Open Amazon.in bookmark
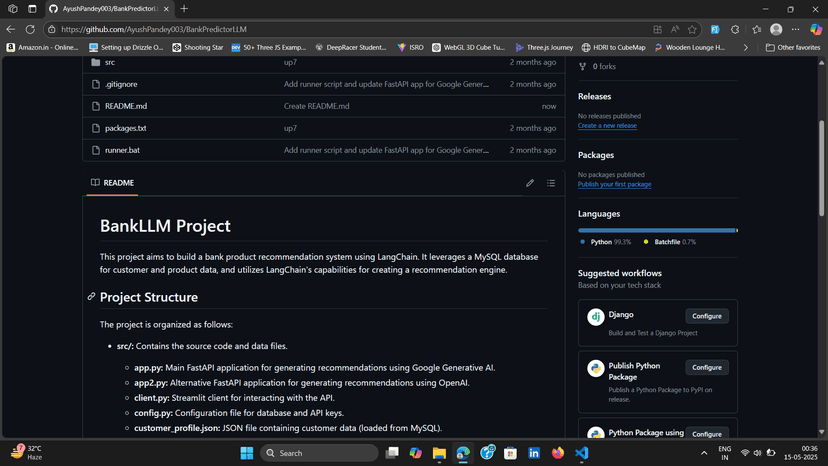This screenshot has width=828, height=466. pos(42,48)
